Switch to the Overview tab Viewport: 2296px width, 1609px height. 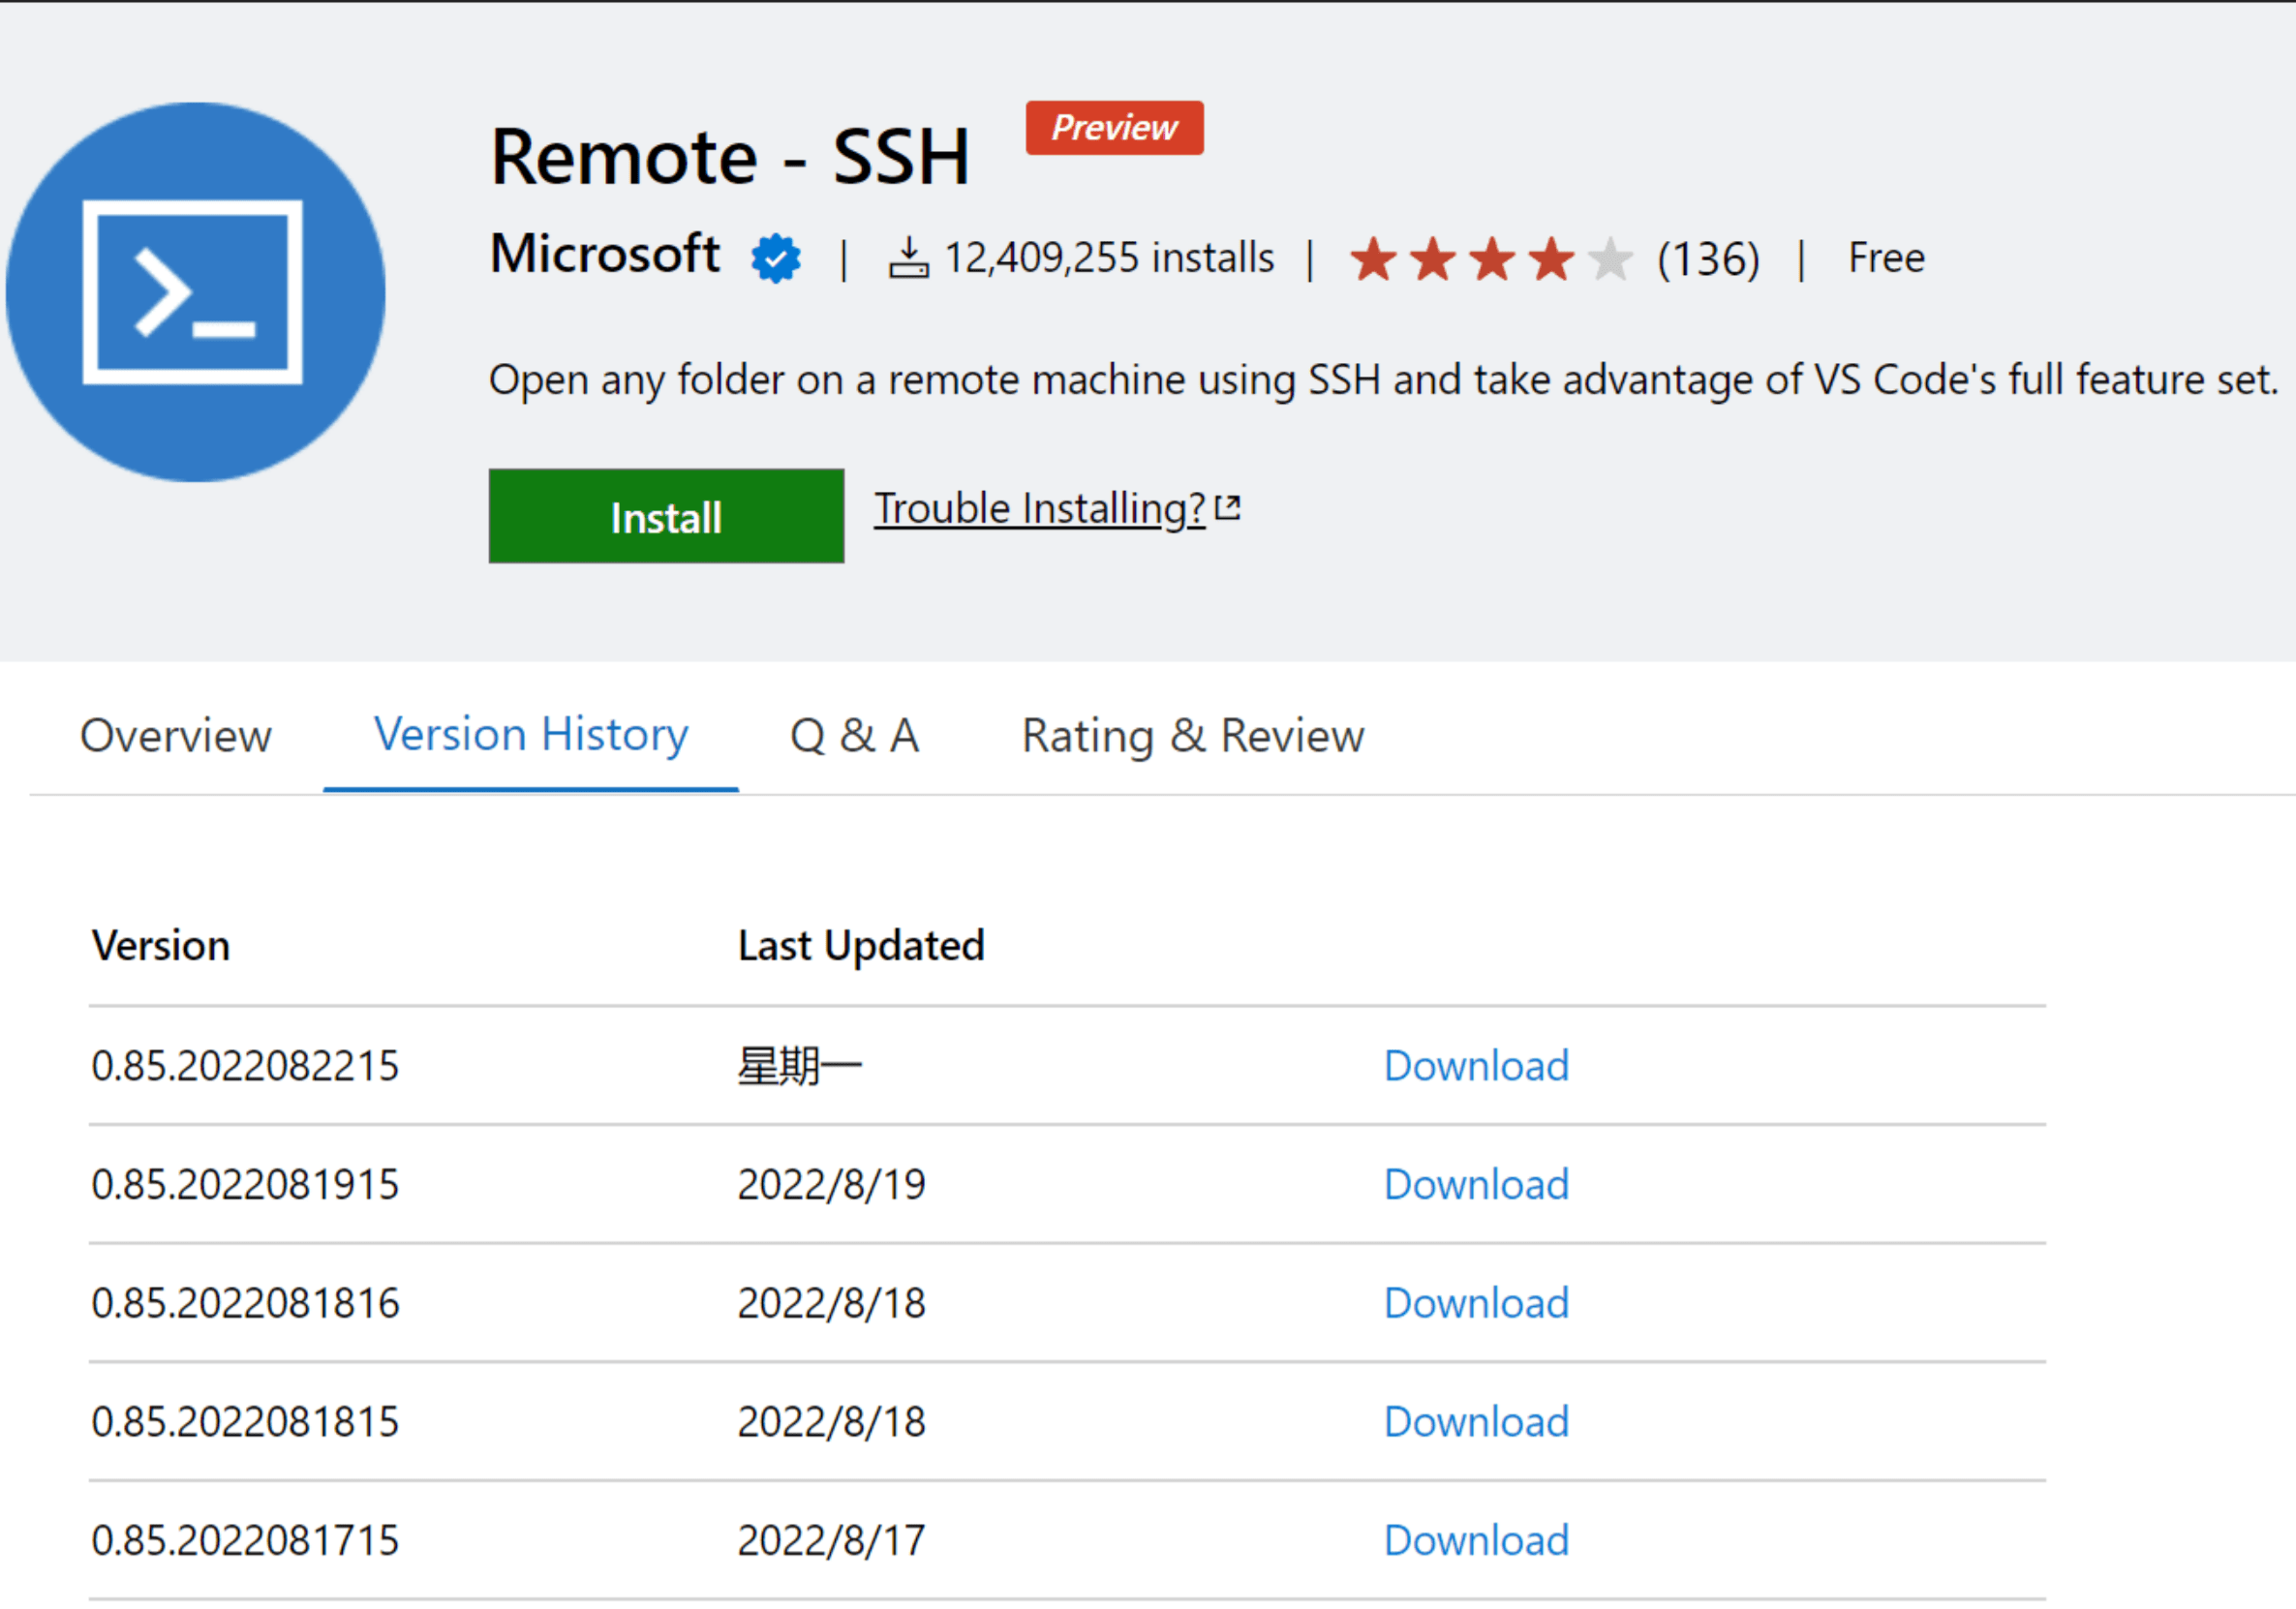176,736
